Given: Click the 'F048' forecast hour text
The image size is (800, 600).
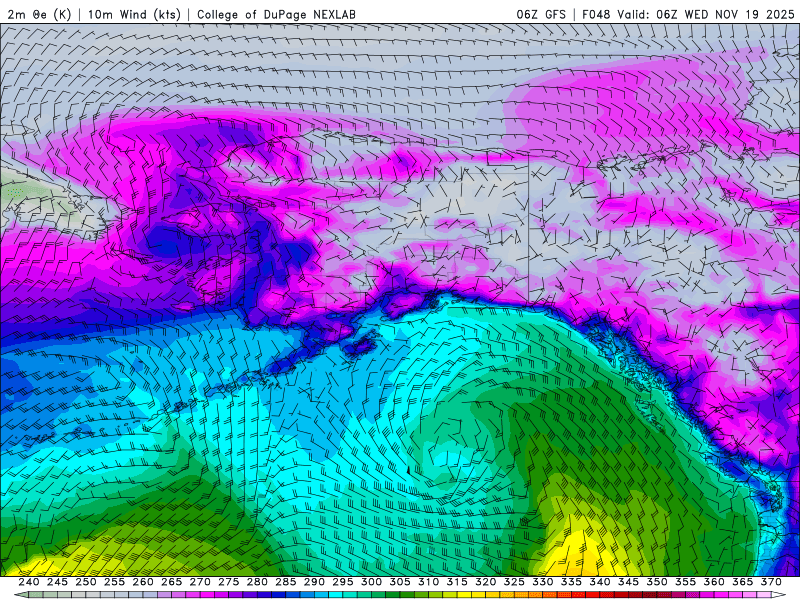Looking at the screenshot, I should pos(596,14).
